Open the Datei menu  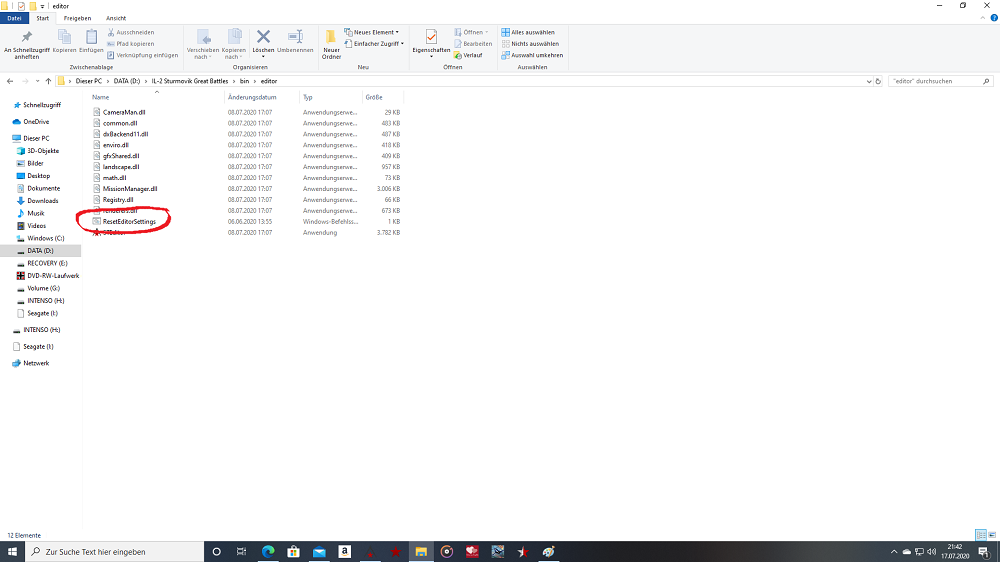pyautogui.click(x=15, y=18)
